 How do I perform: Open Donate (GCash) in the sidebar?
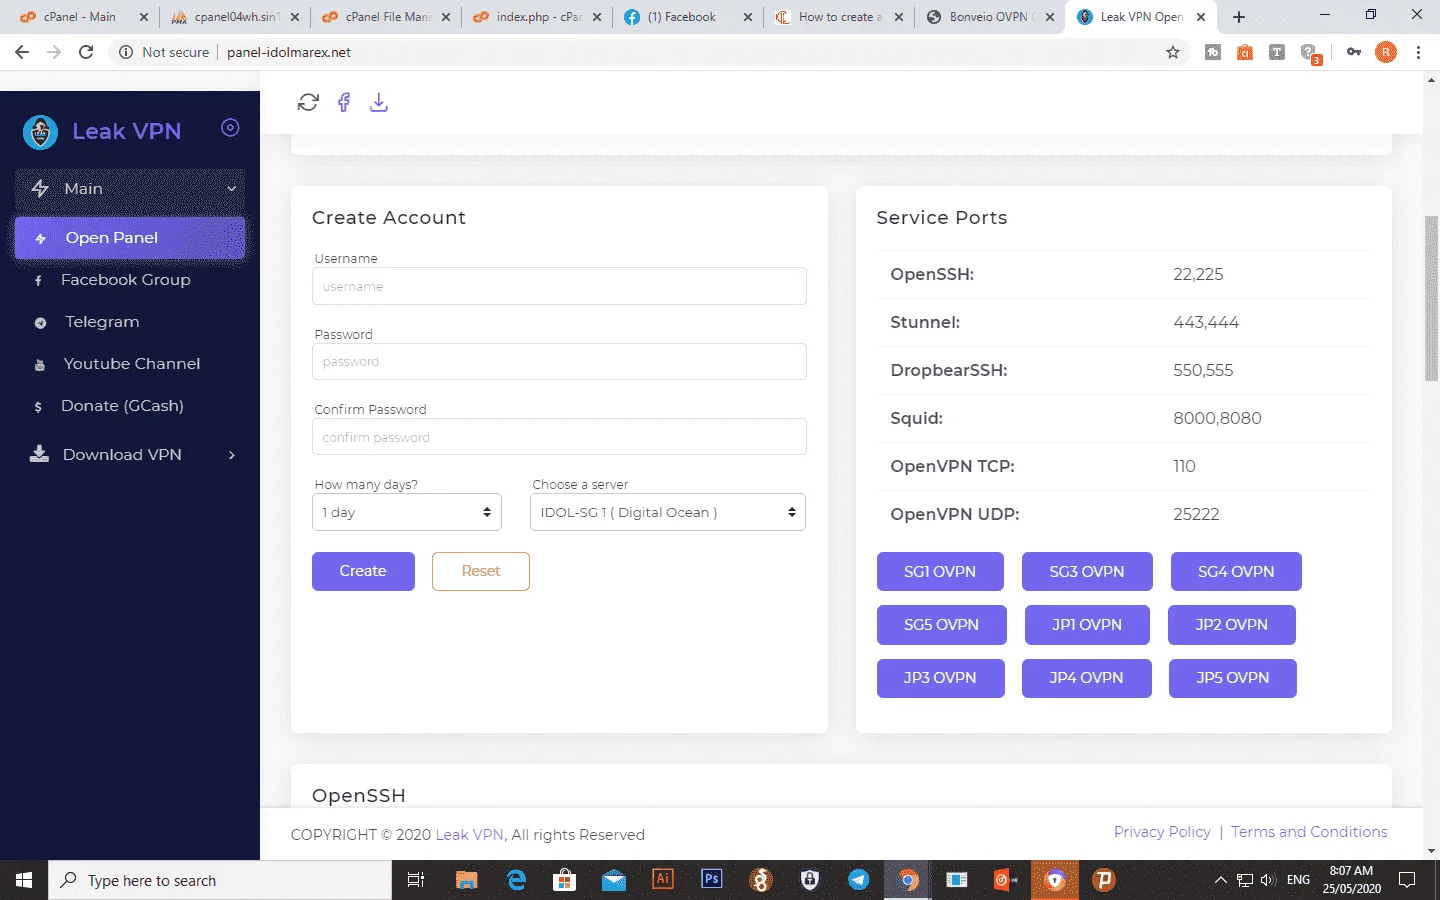tap(122, 406)
